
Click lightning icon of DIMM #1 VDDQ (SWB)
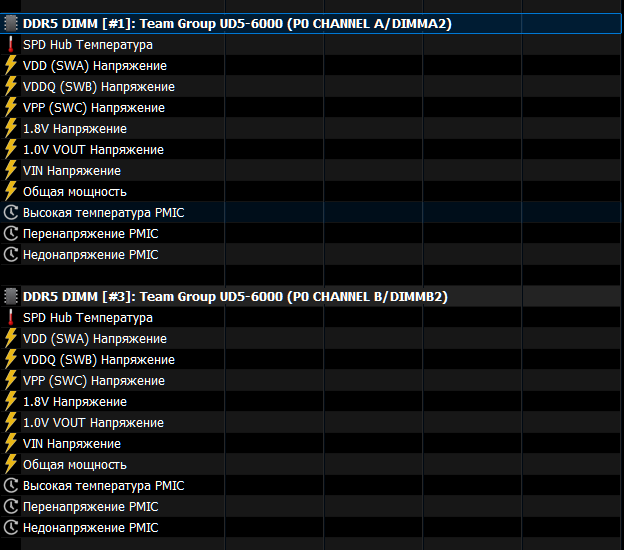(x=11, y=87)
